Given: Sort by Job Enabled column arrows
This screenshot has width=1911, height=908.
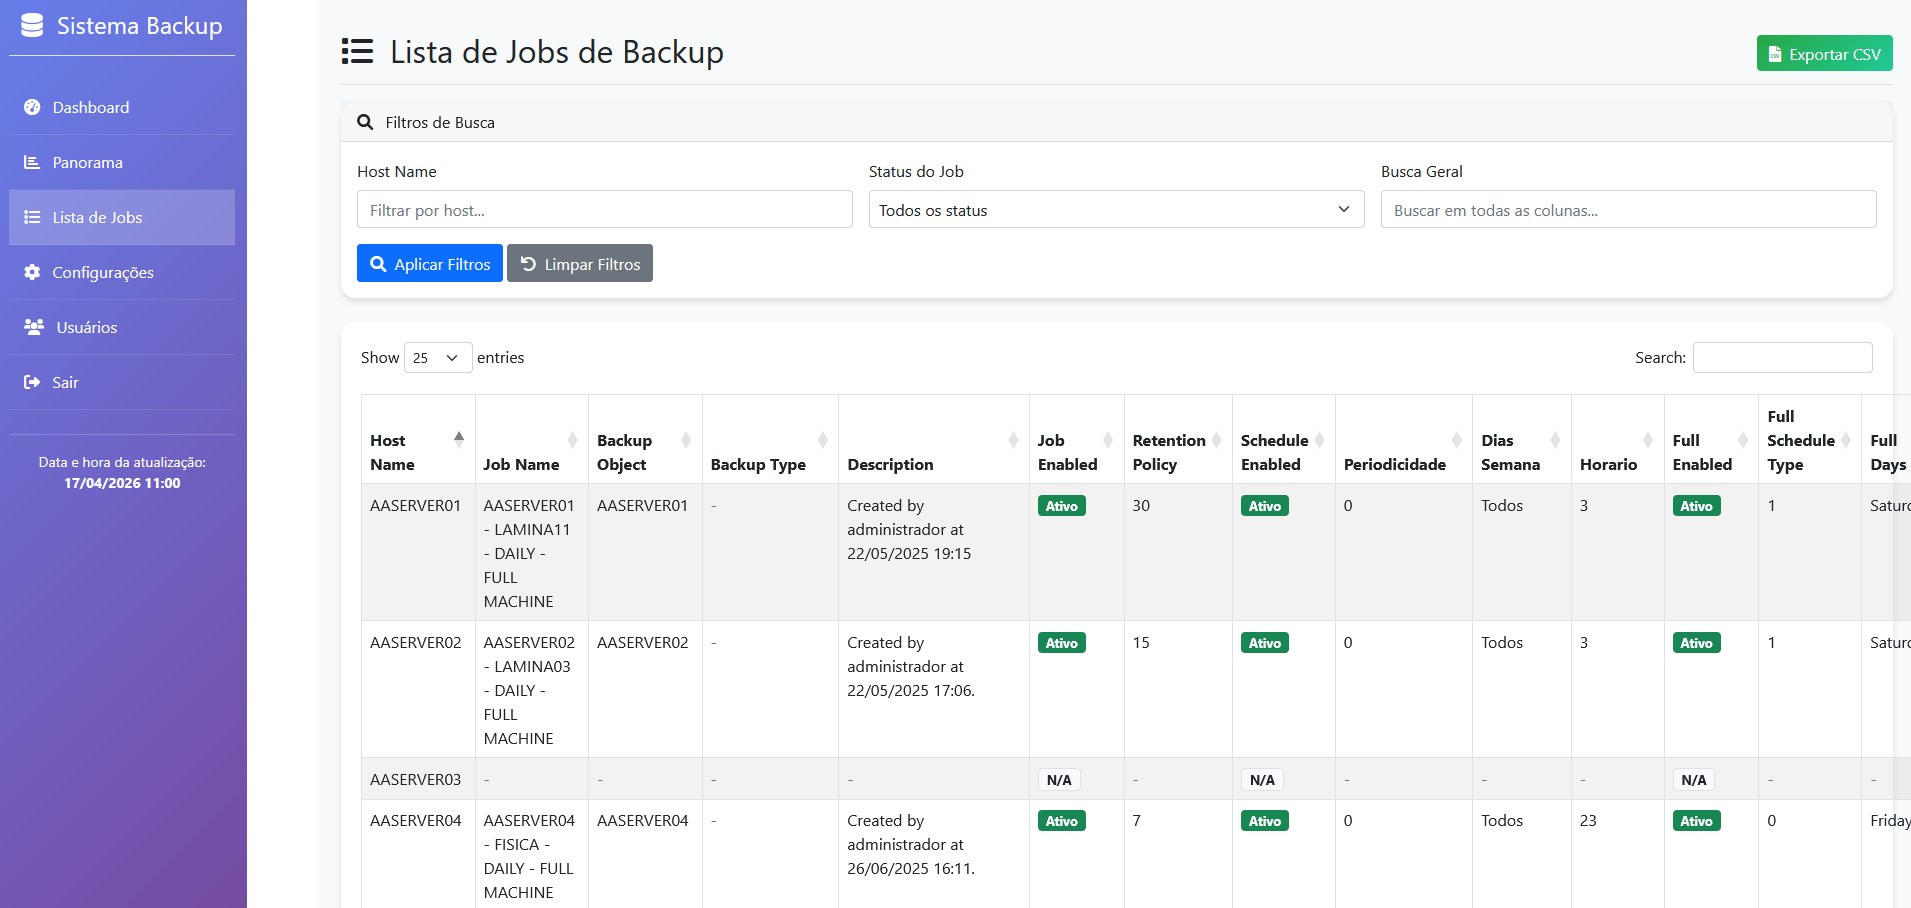Looking at the screenshot, I should tap(1108, 440).
